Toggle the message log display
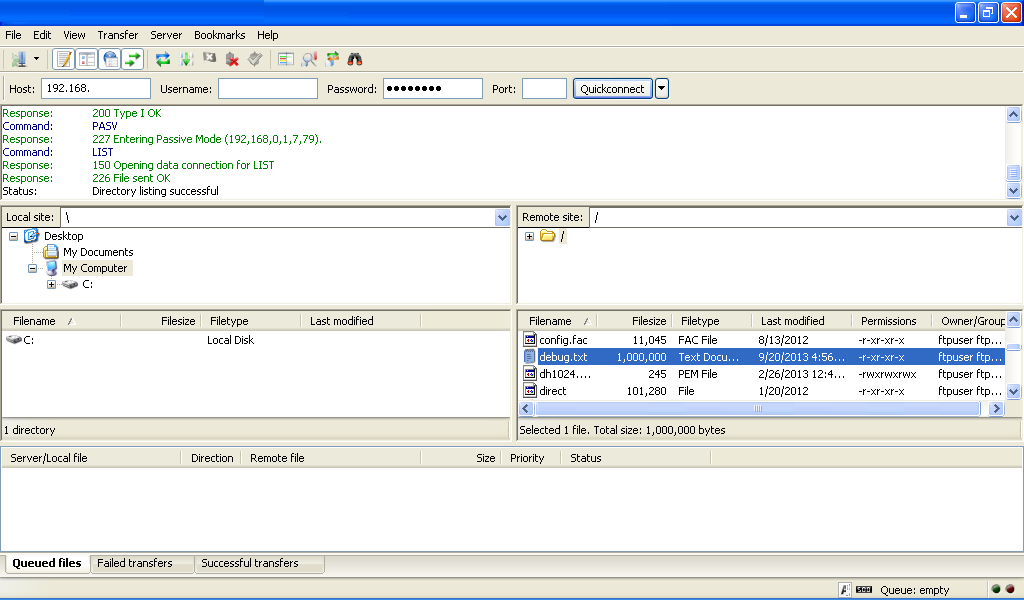Screen dimensions: 1024x600 click(63, 59)
